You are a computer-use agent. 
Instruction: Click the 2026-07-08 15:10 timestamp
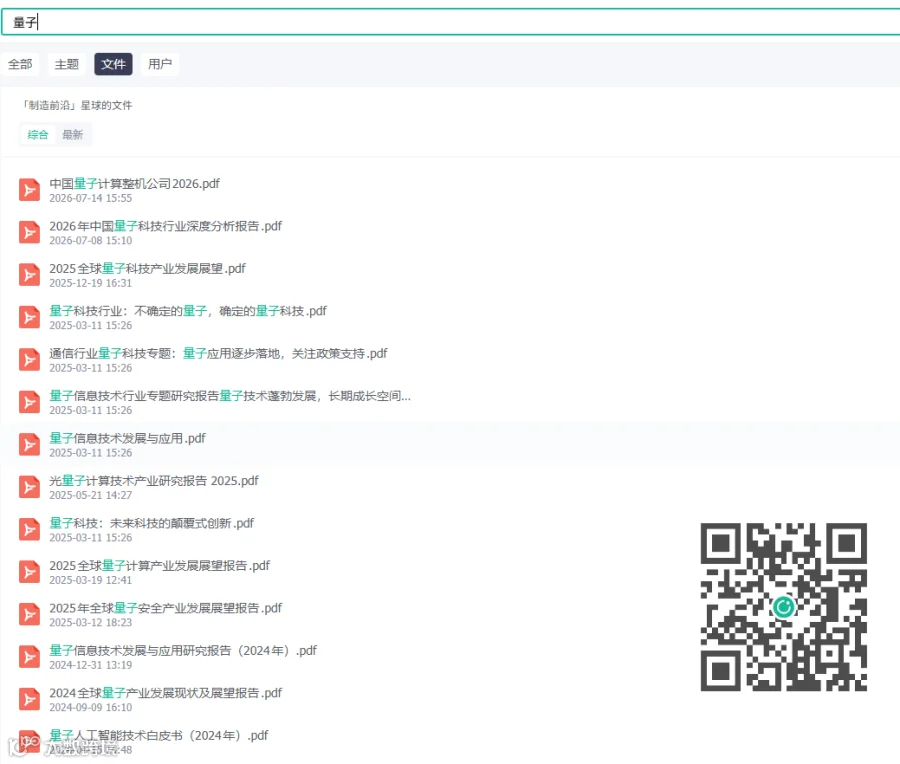91,241
